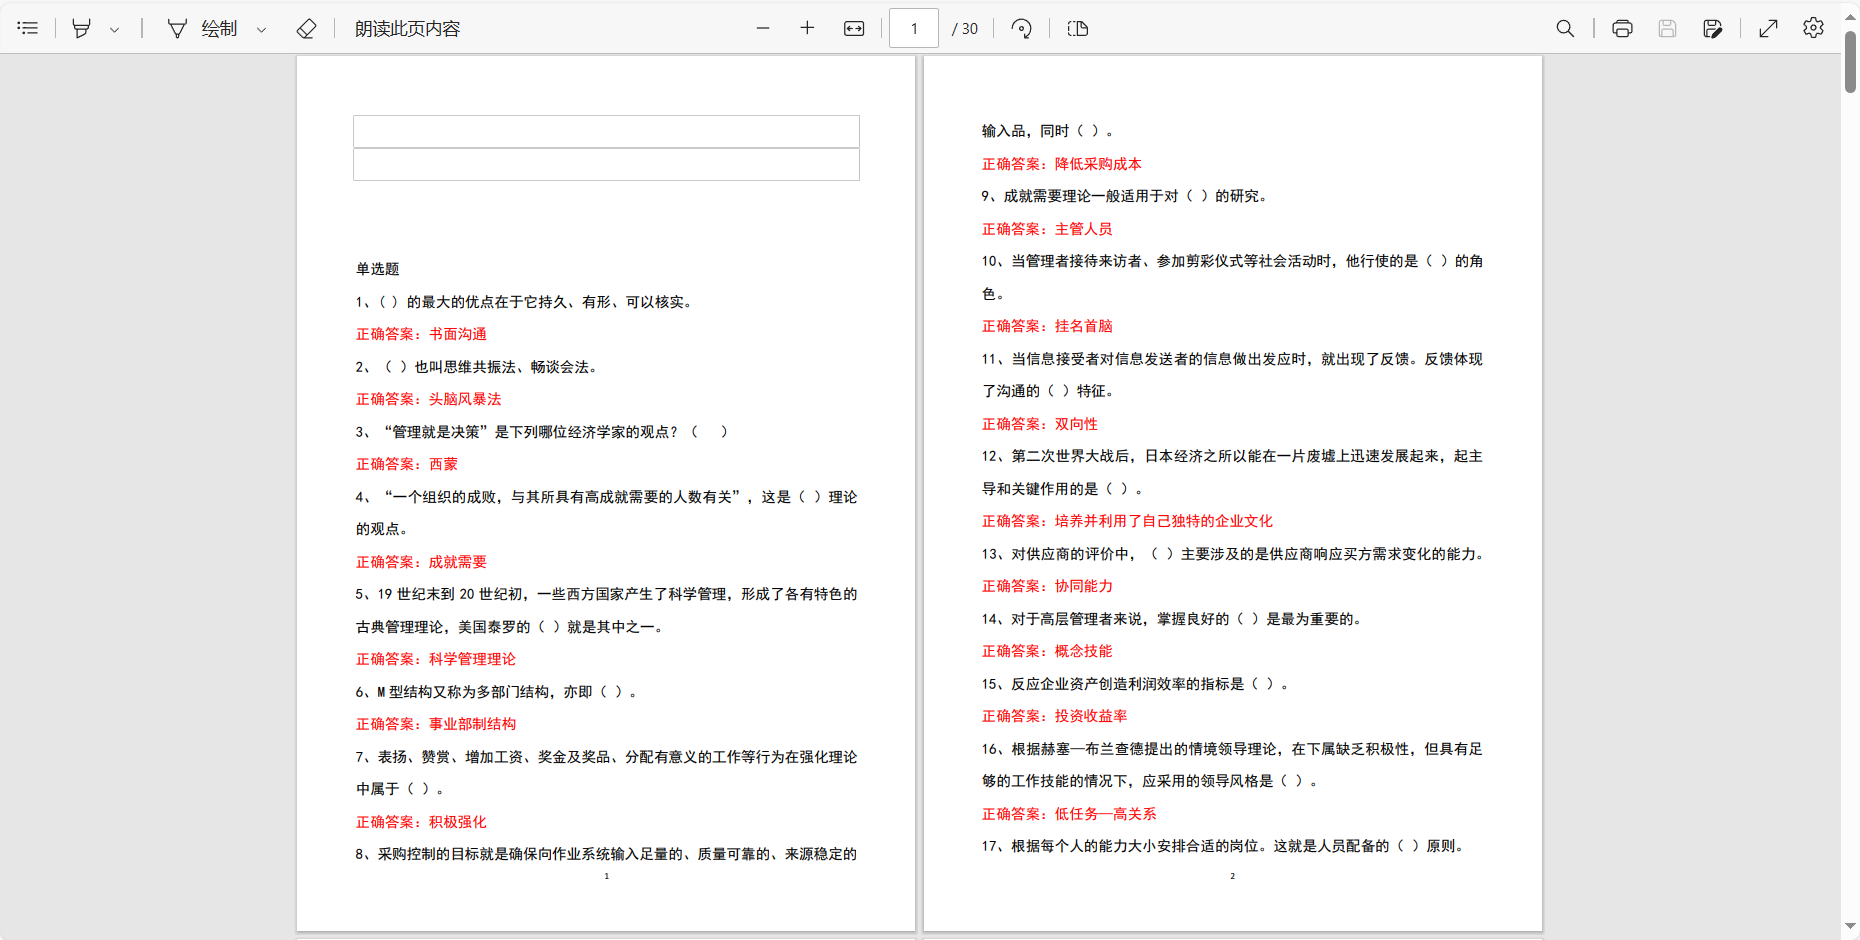Click answer text '正确答案：双向性'
Screen dimensions: 1860x940
(1039, 424)
